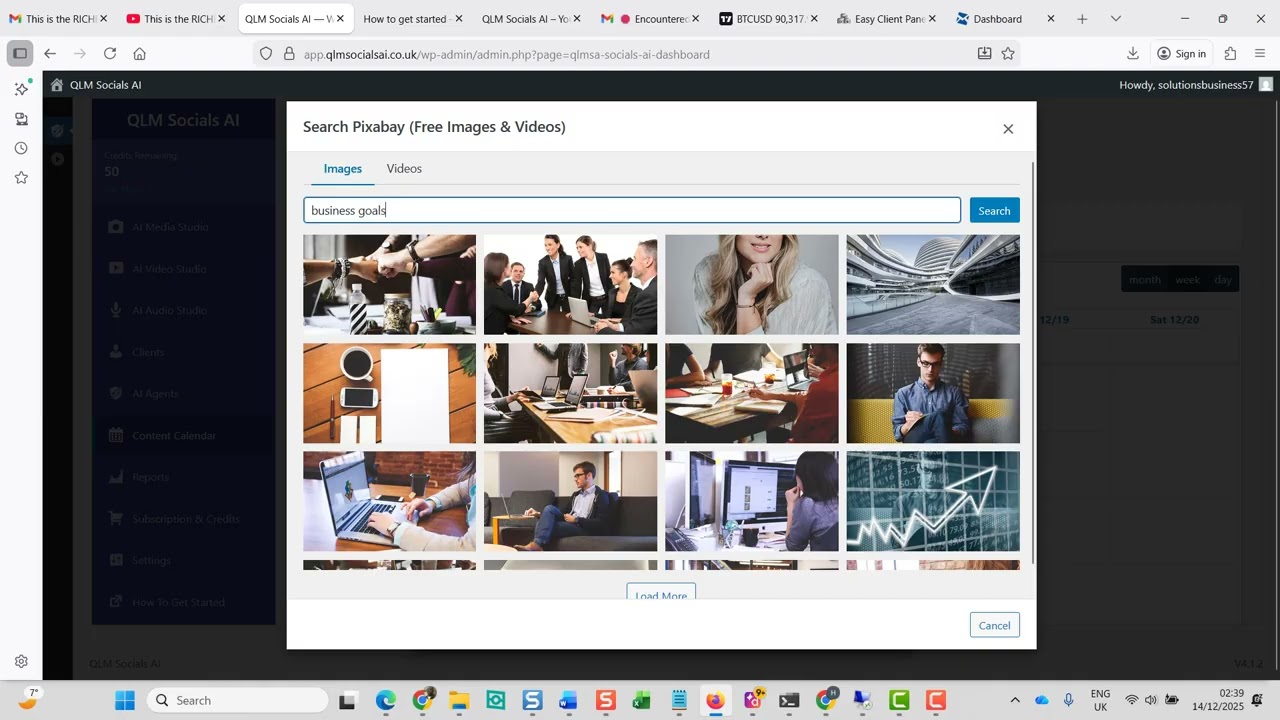
Task: Click QLM Socials AI admin bar home link
Action: (96, 85)
